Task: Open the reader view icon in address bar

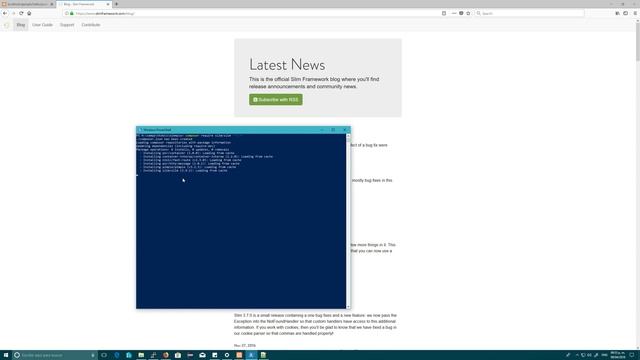Action: click(x=444, y=13)
